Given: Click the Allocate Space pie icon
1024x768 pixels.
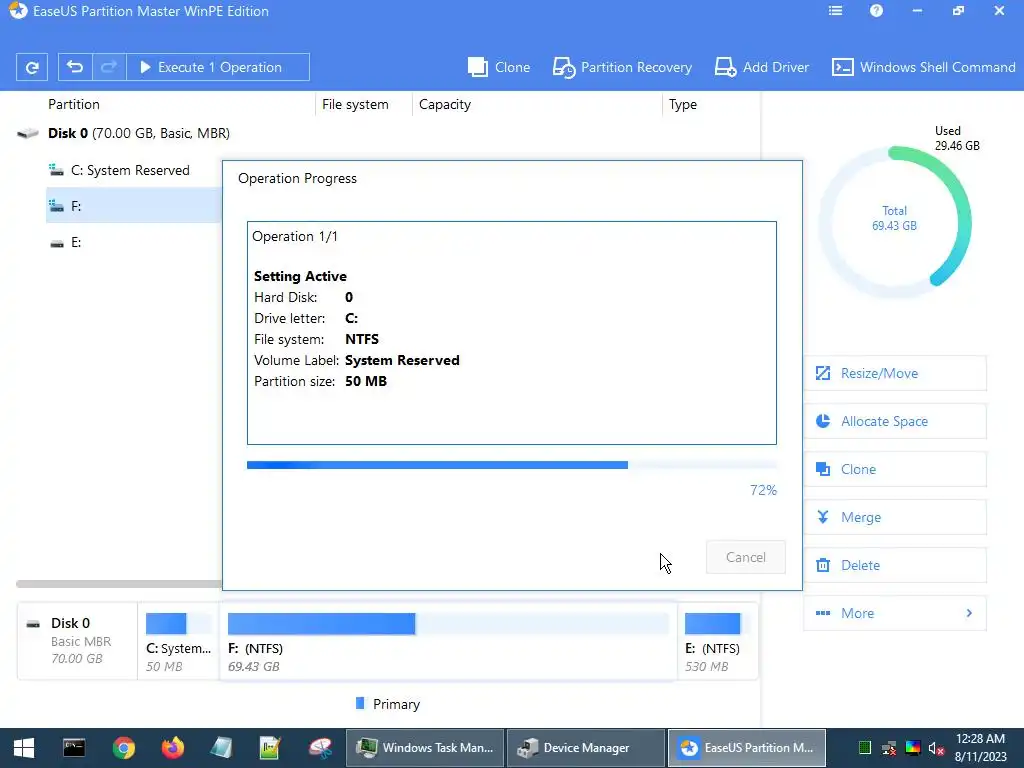Looking at the screenshot, I should pos(823,421).
